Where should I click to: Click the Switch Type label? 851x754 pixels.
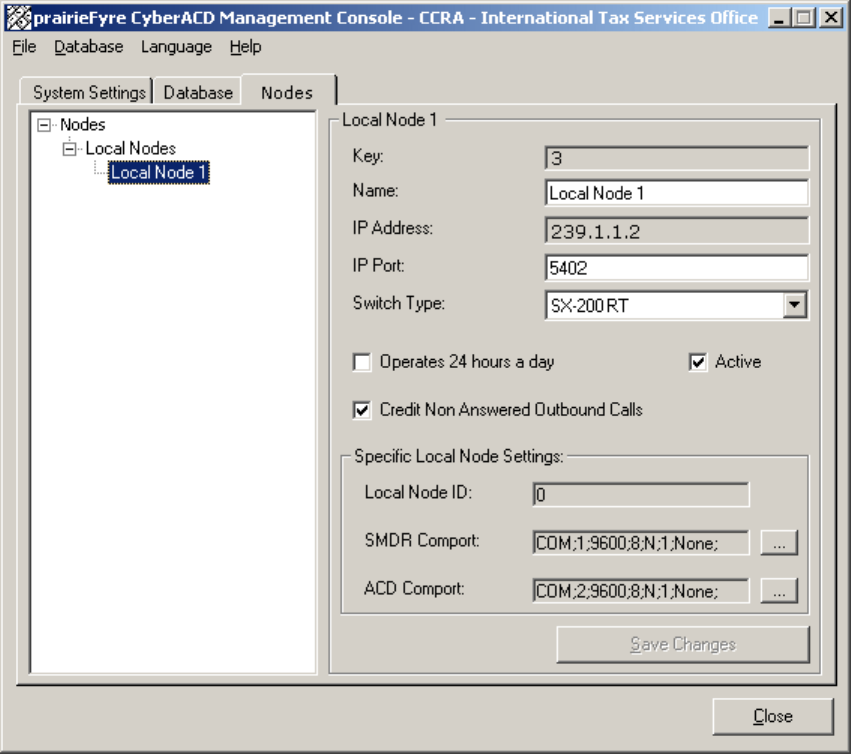pyautogui.click(x=398, y=303)
